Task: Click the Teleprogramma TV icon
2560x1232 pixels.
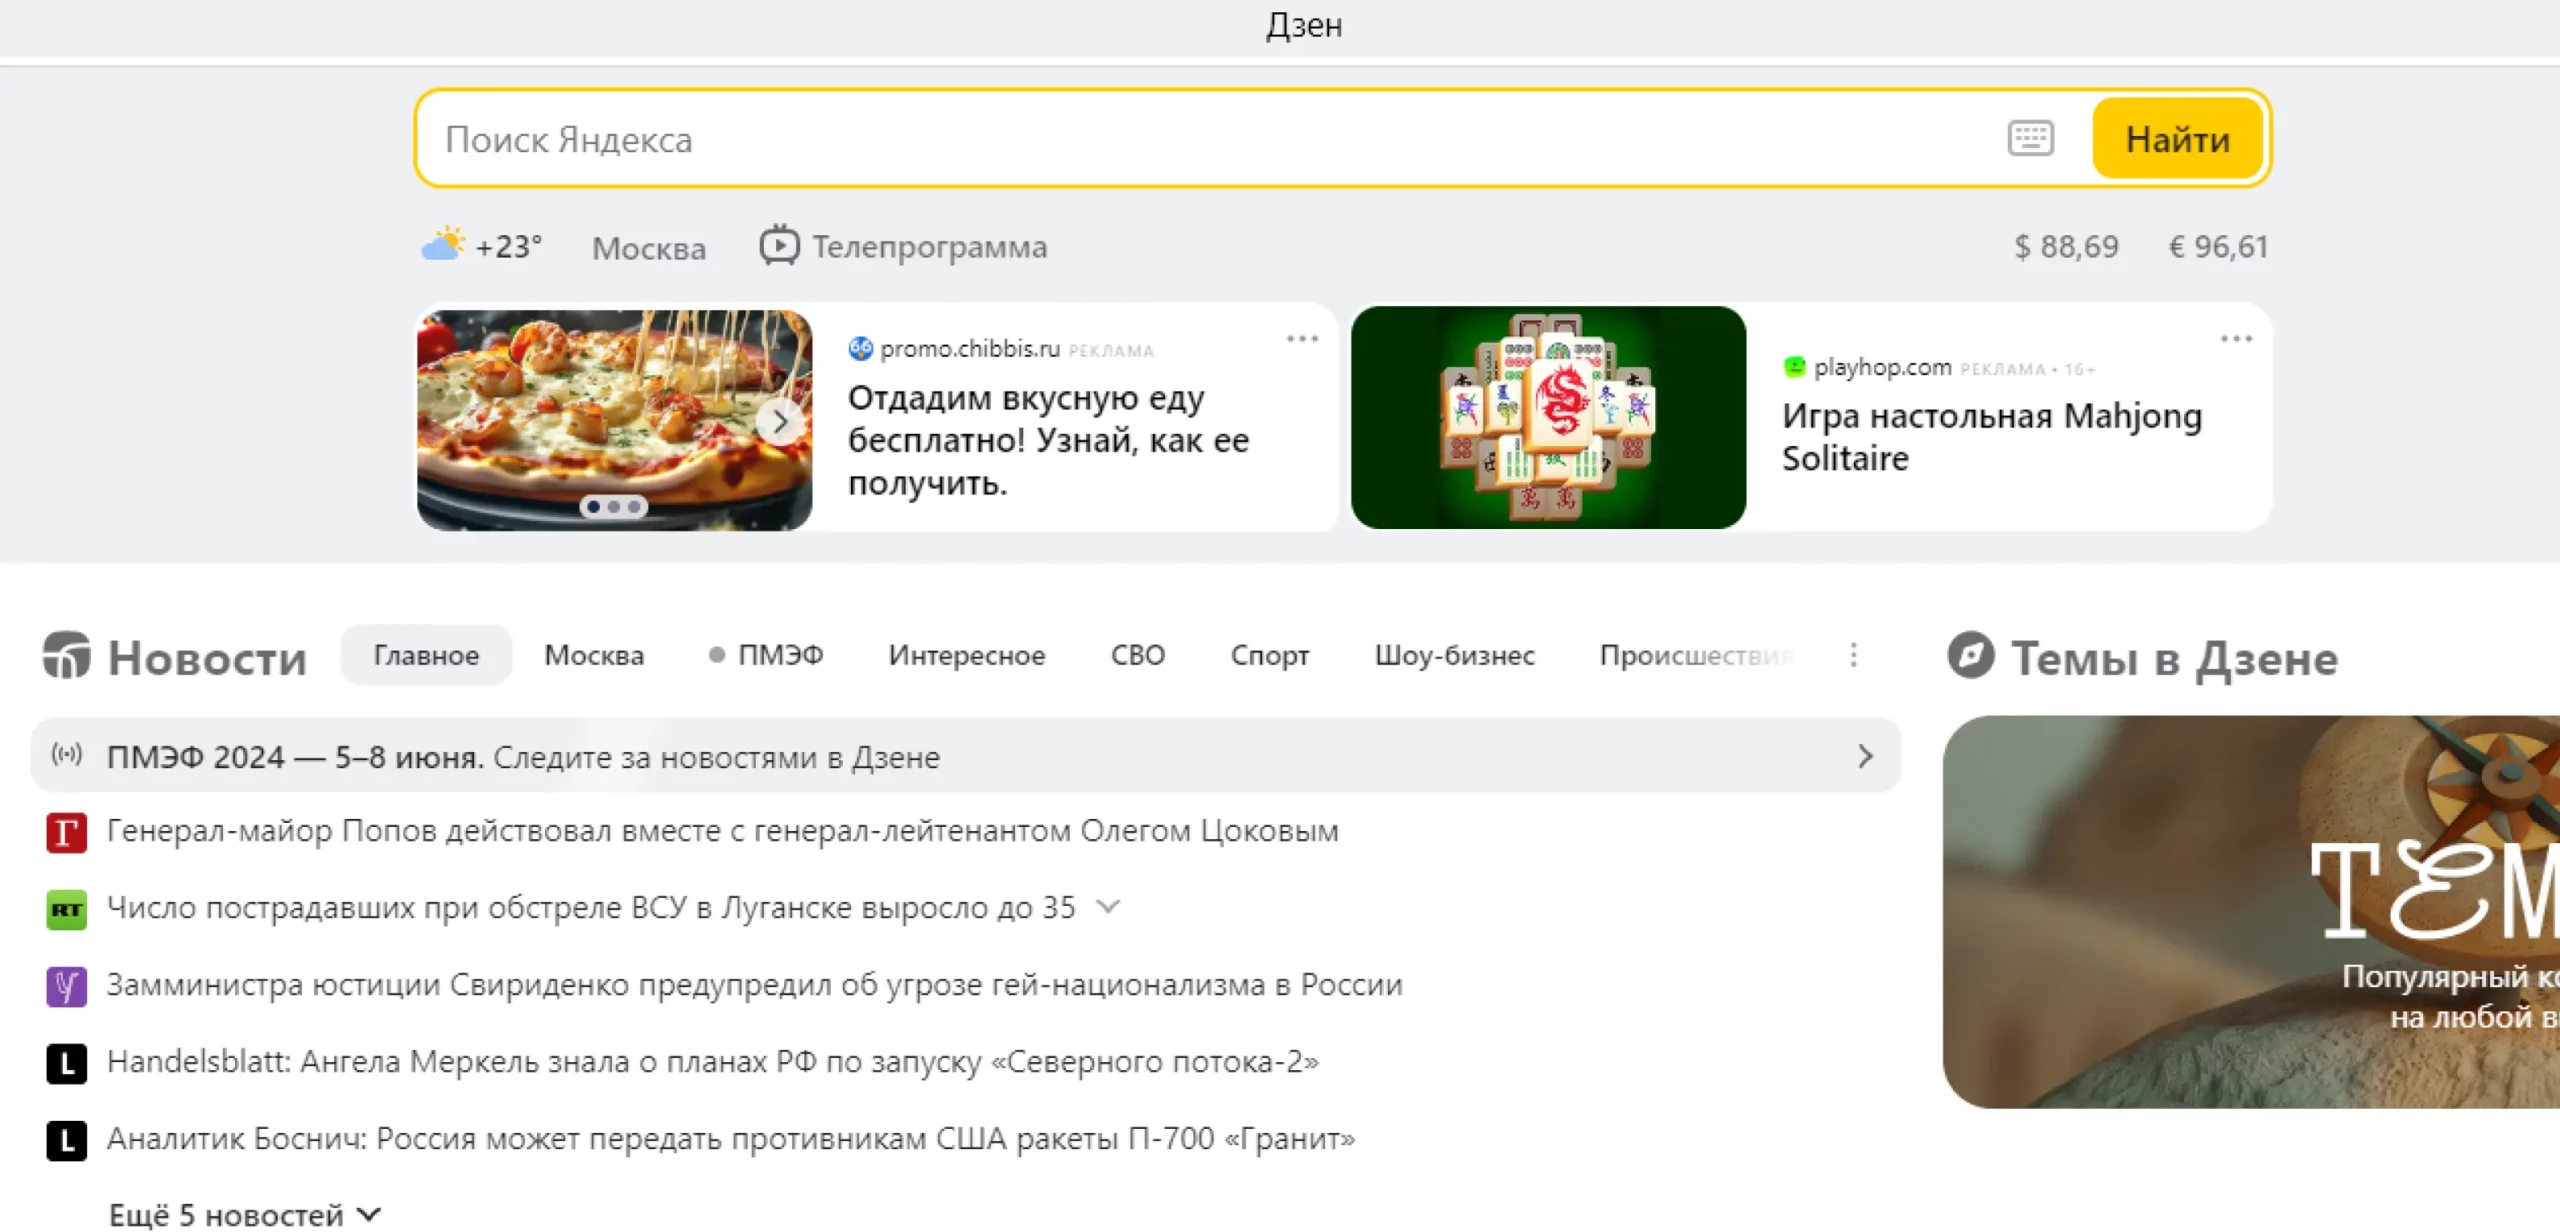Action: (x=779, y=246)
